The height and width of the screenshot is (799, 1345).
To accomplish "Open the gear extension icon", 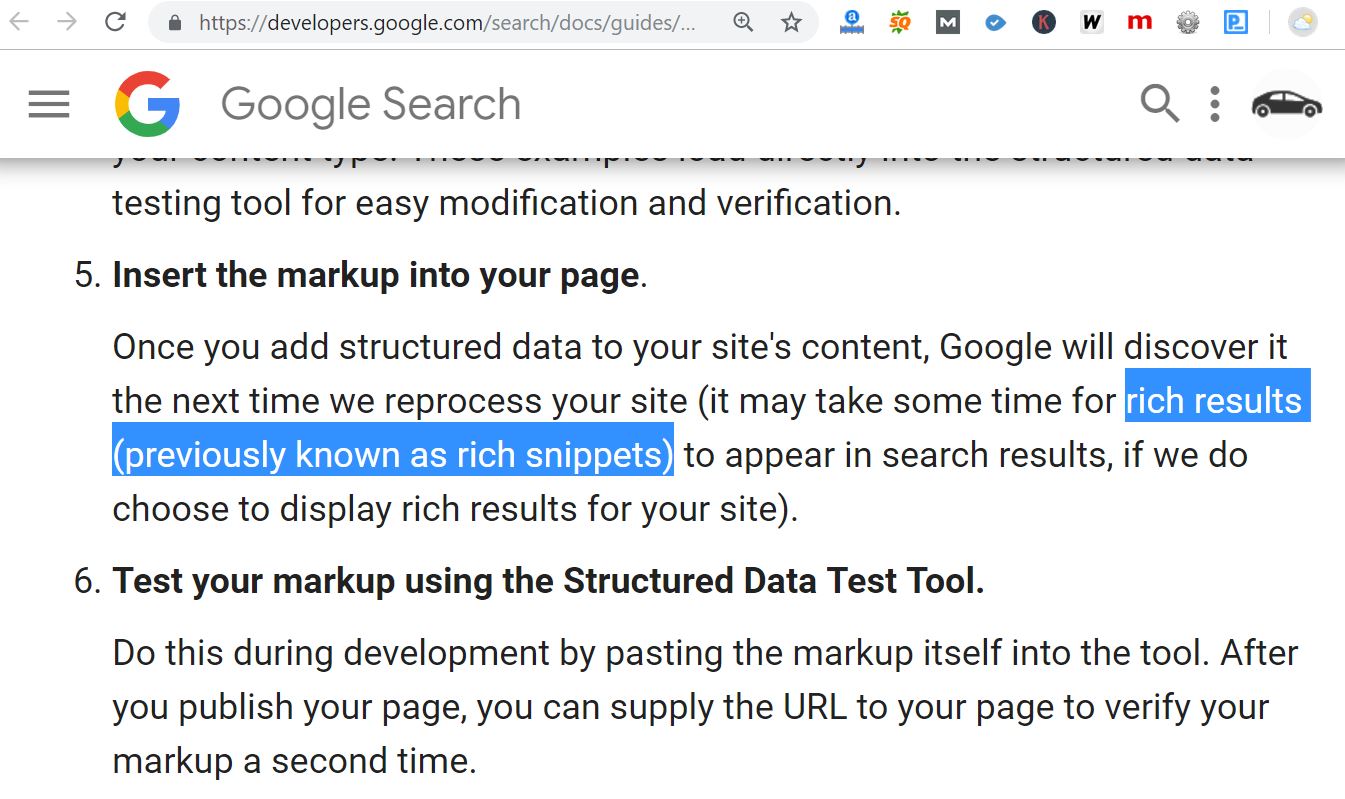I will [1188, 22].
